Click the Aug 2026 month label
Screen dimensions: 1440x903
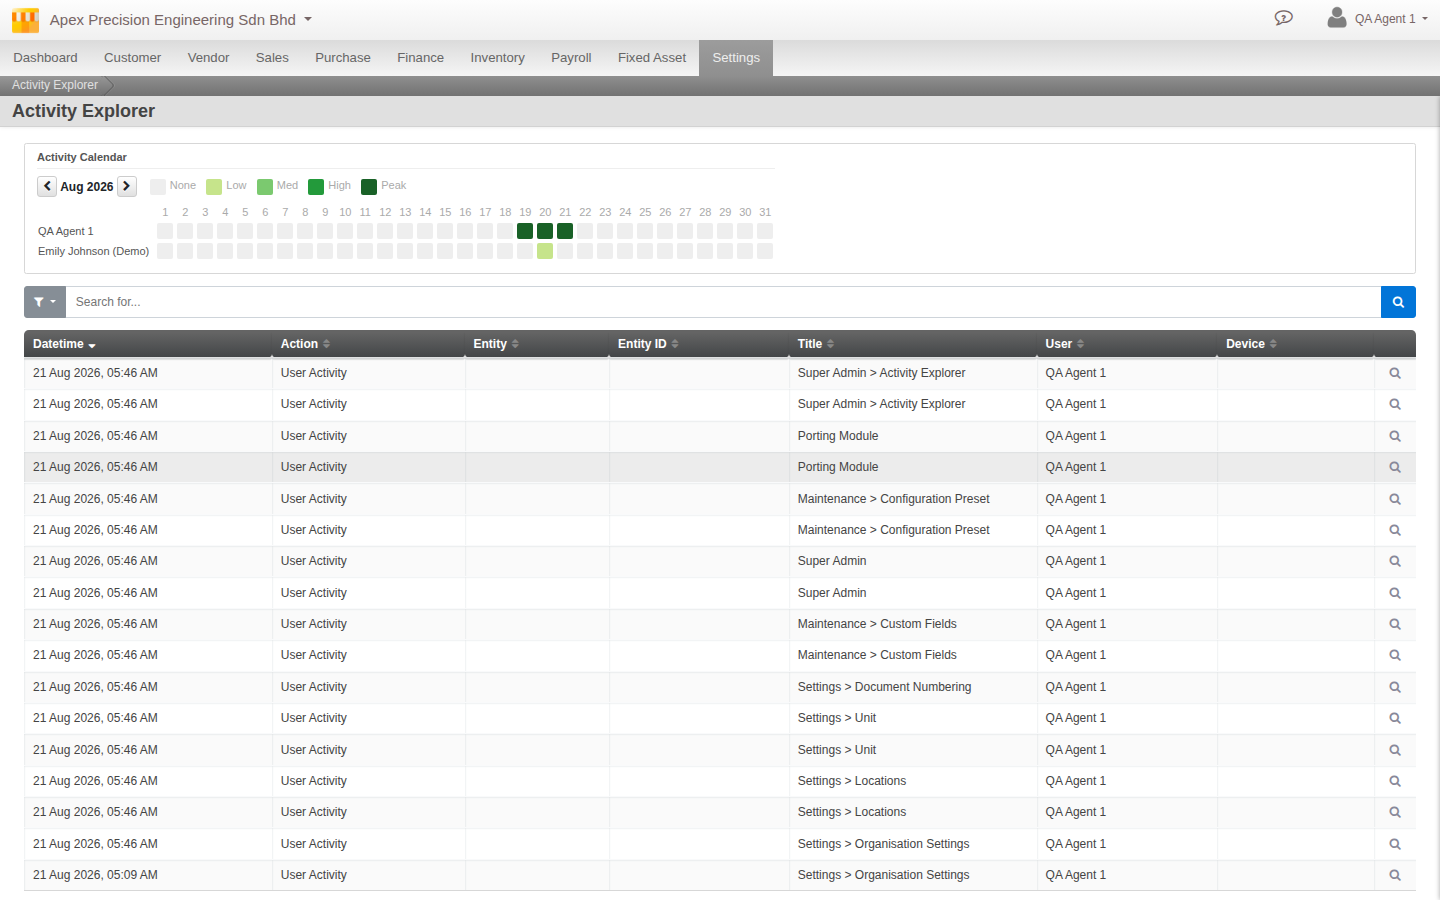(x=87, y=187)
